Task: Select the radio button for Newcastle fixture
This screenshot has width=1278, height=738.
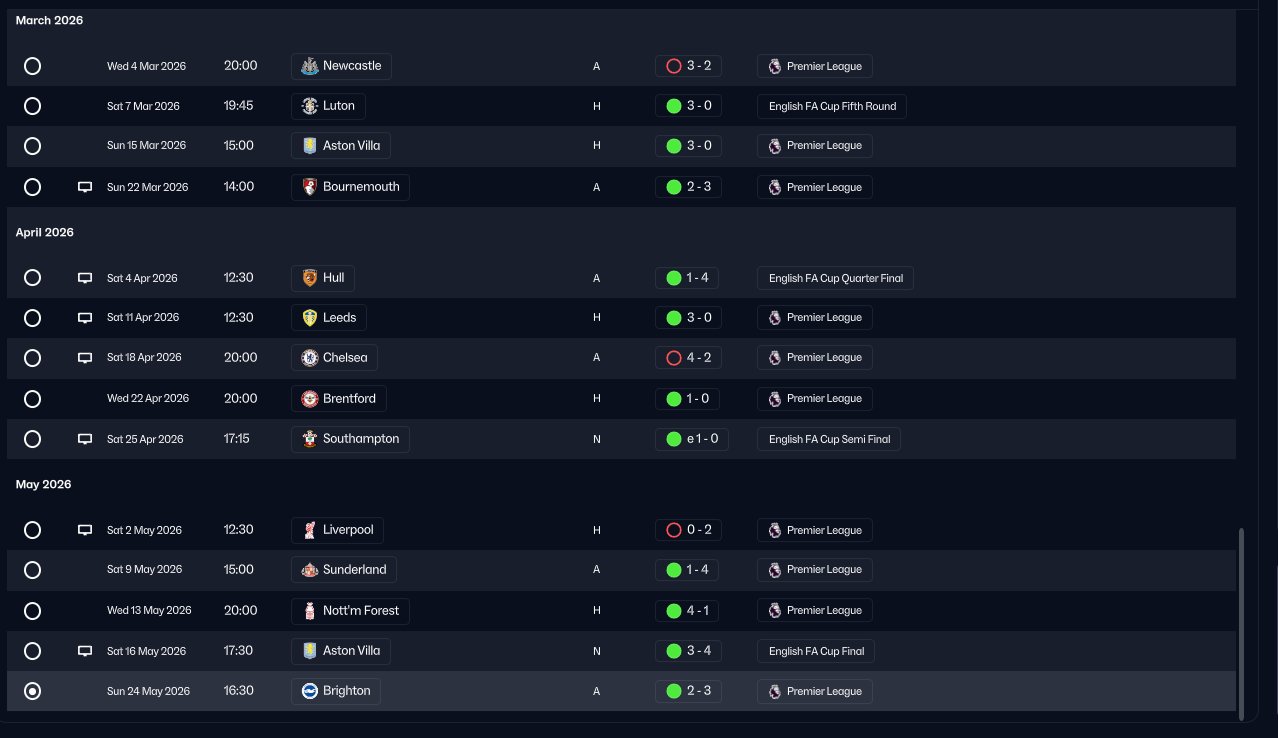Action: click(32, 66)
